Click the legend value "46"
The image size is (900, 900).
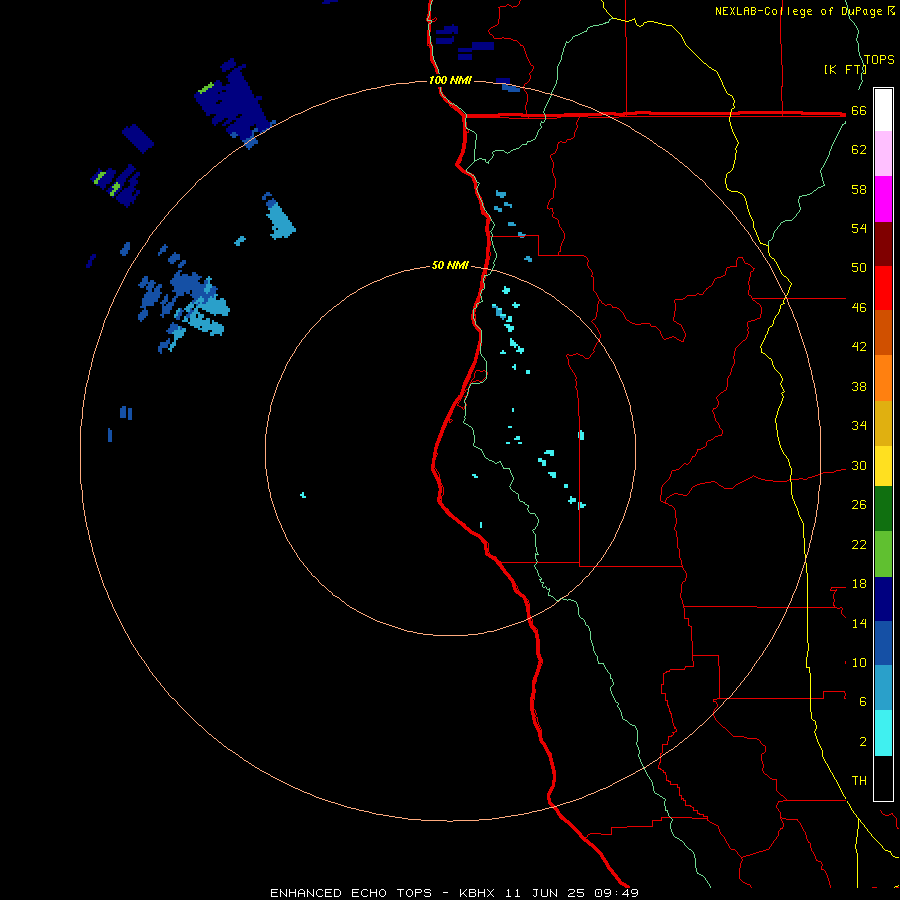click(859, 308)
